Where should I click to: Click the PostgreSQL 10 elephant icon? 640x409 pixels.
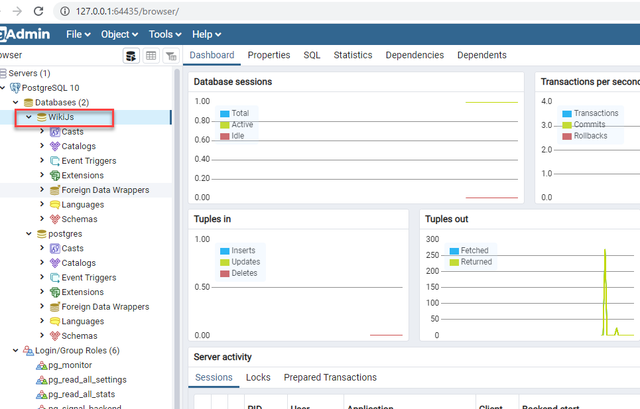tap(15, 88)
